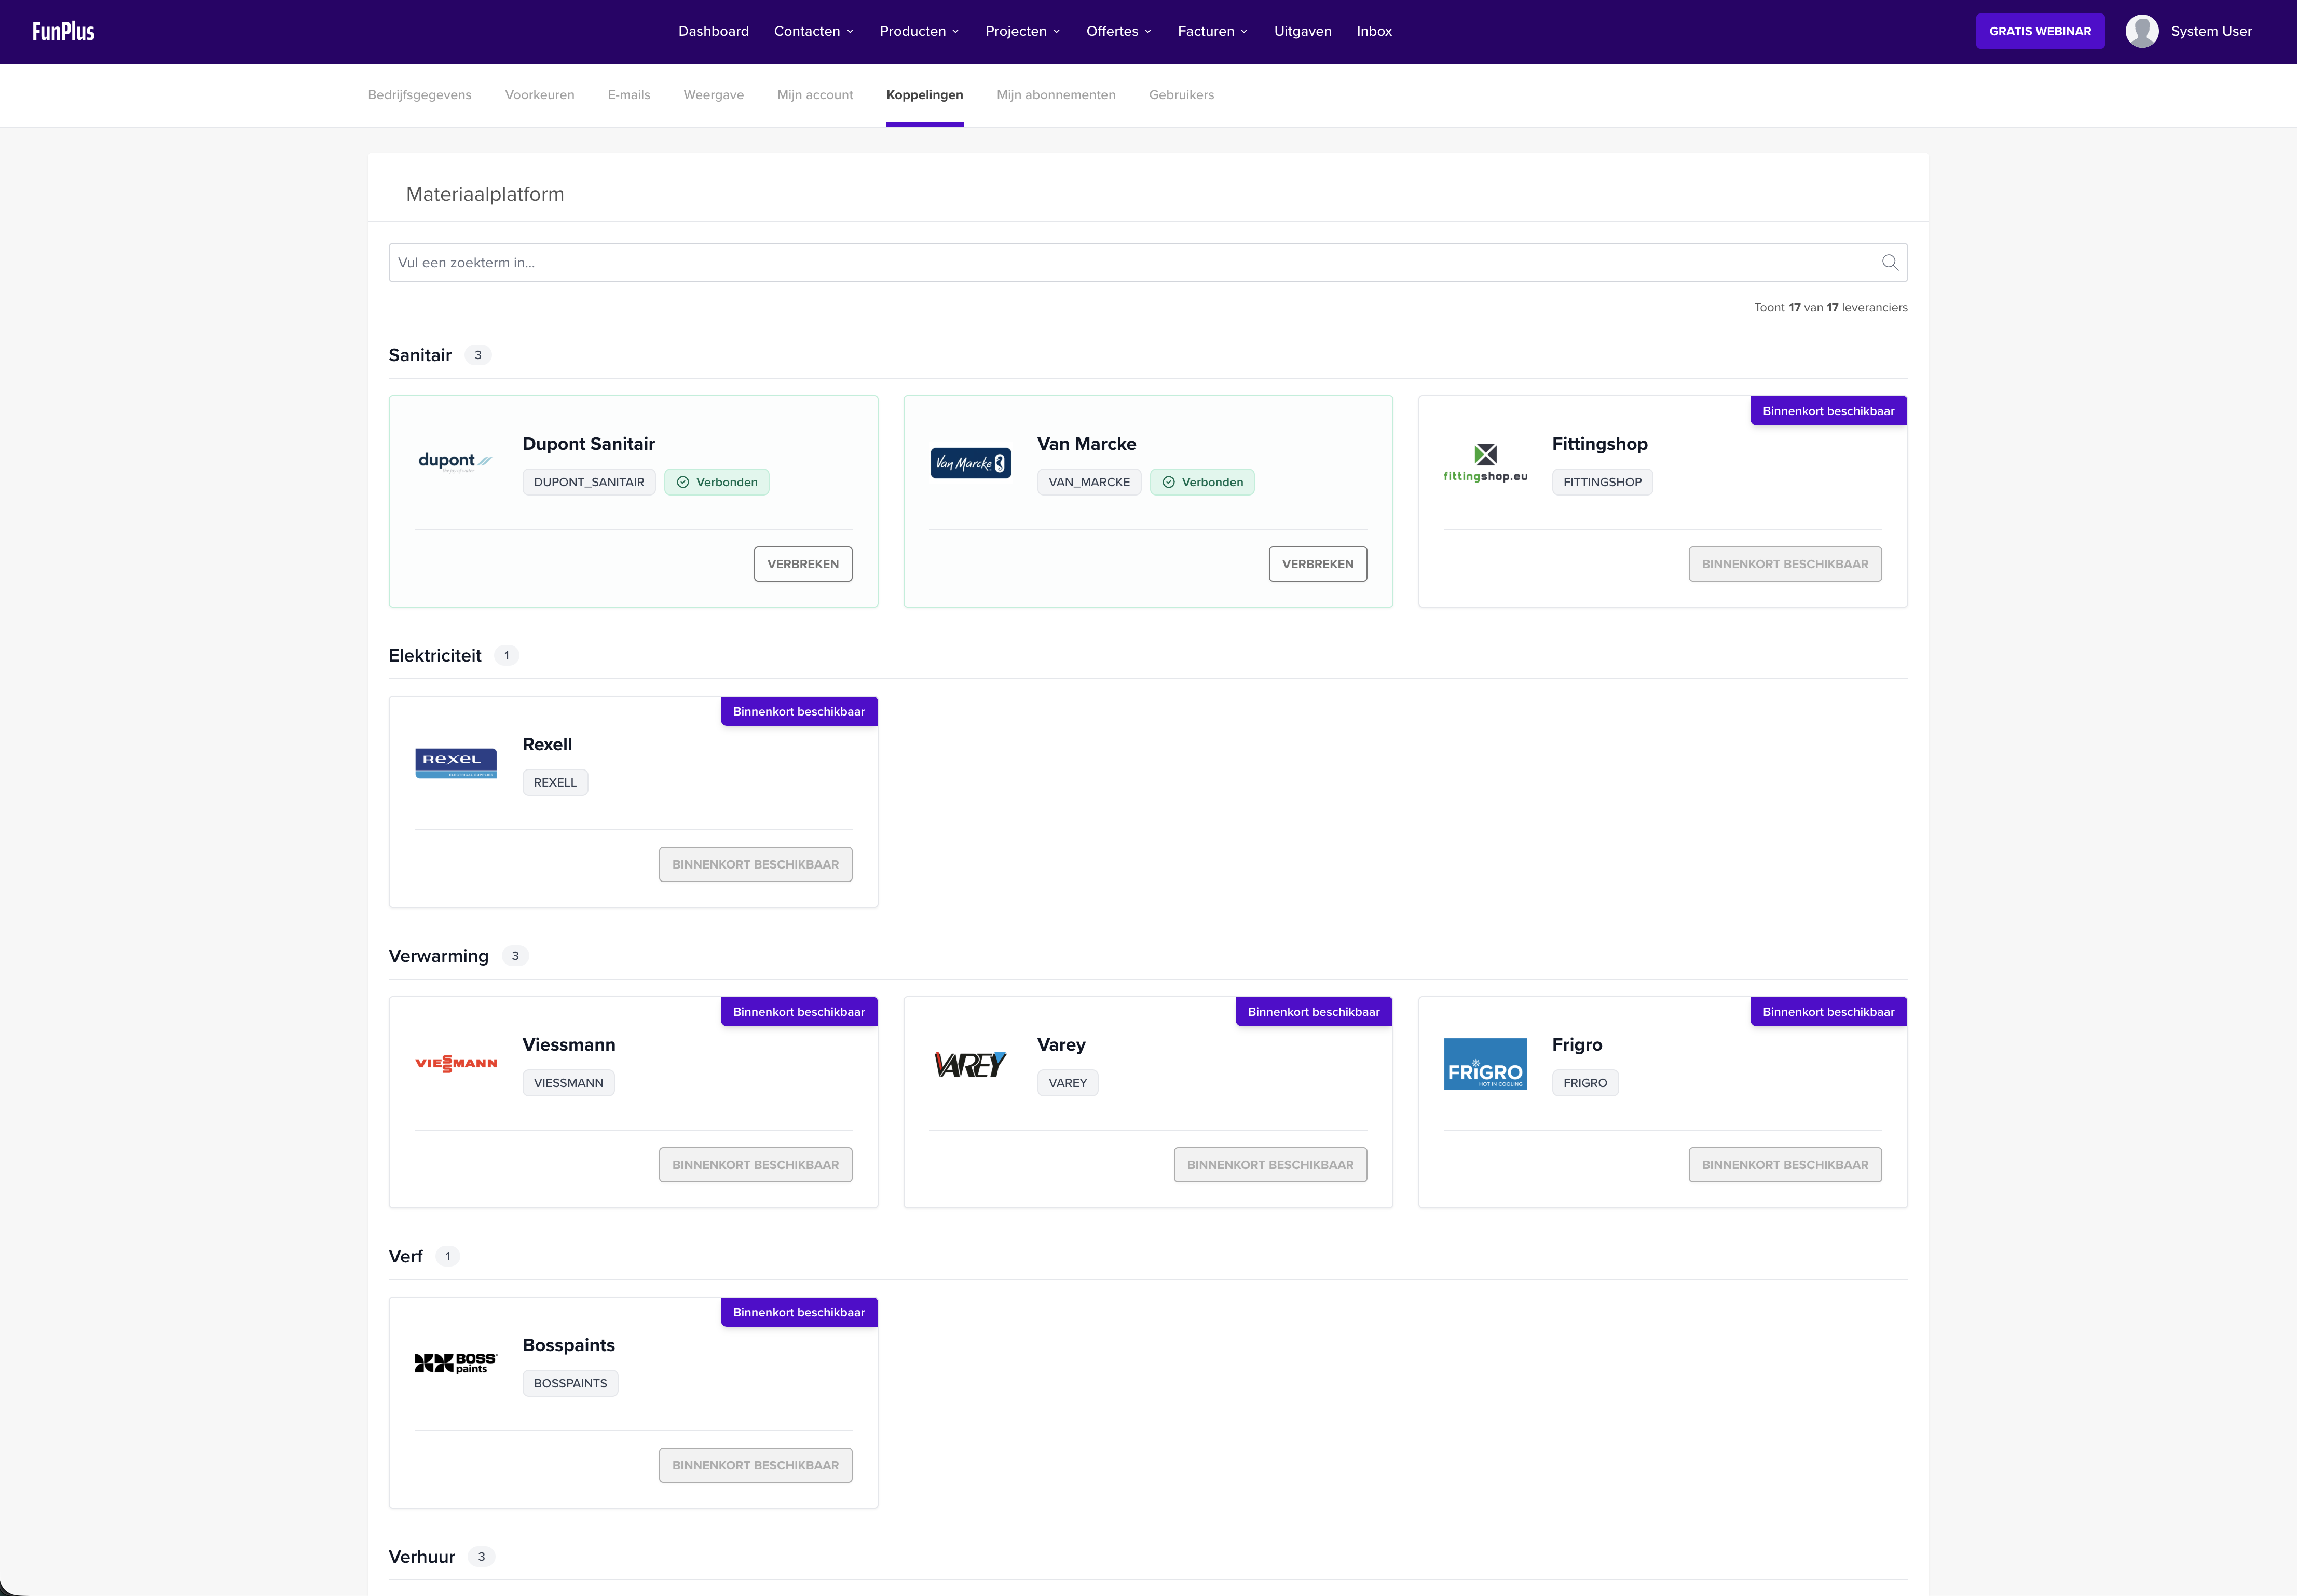Click the Dupont Sanitair logo

click(x=455, y=461)
